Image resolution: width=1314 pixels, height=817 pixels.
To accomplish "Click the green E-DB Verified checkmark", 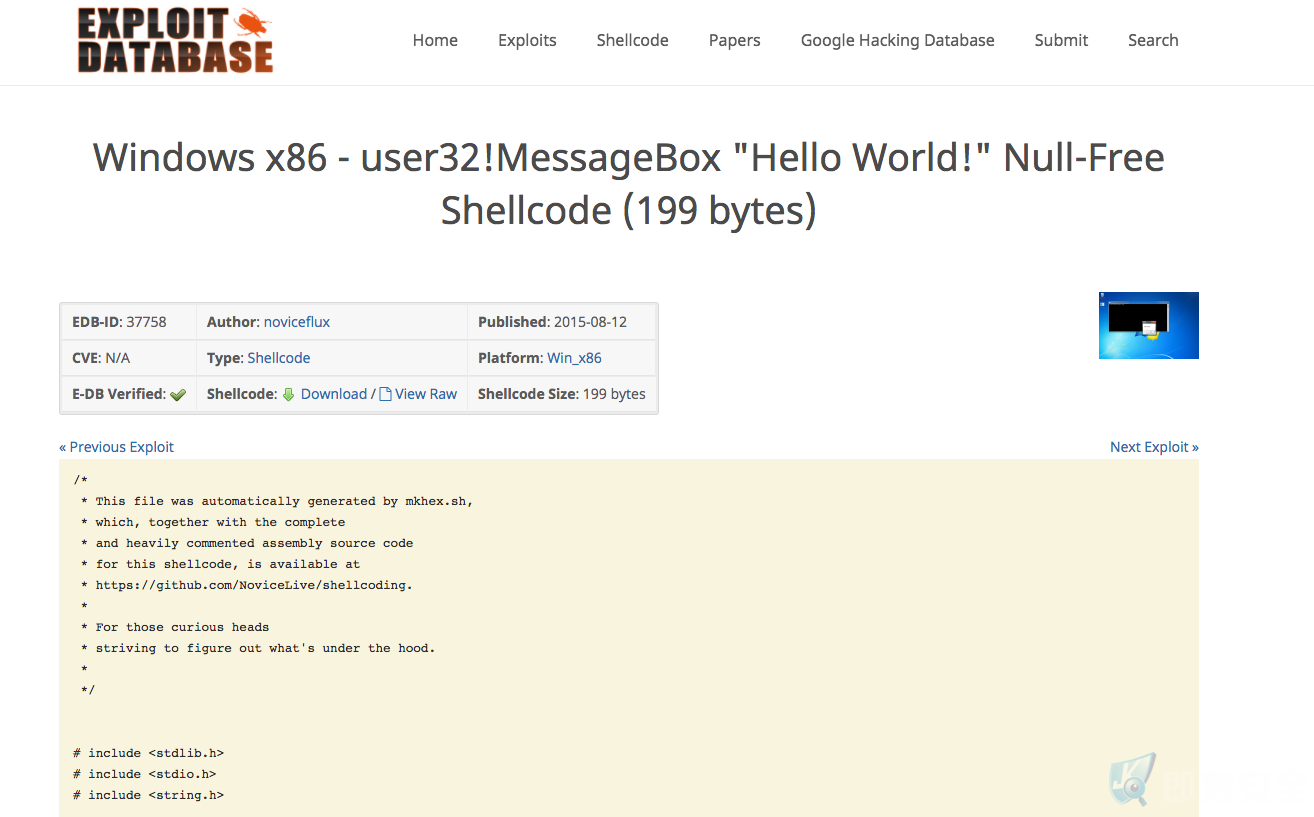I will coord(178,395).
